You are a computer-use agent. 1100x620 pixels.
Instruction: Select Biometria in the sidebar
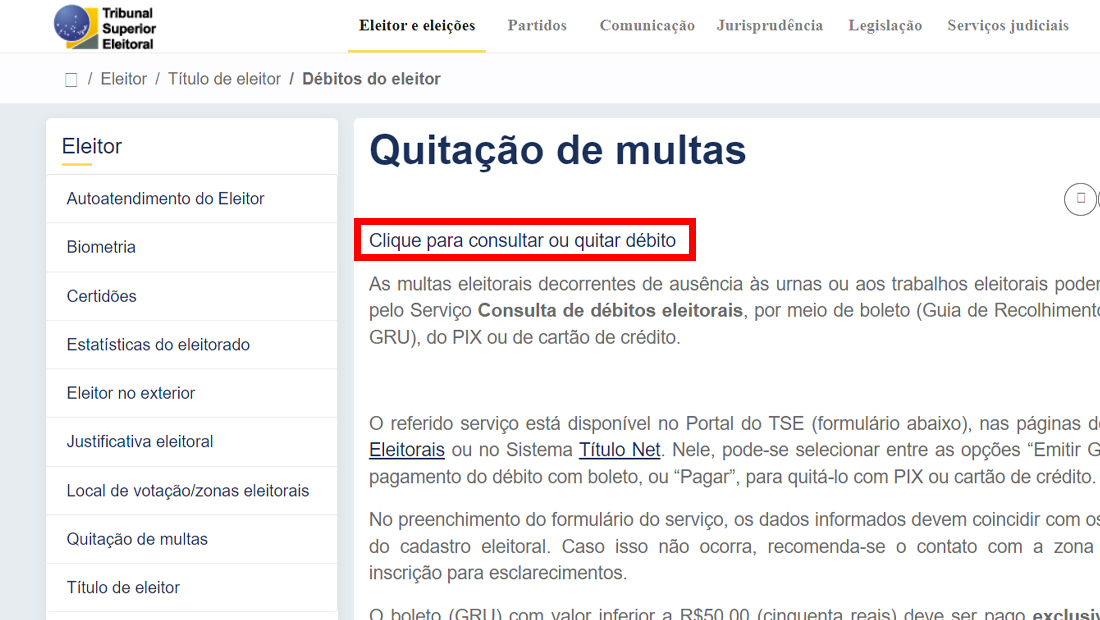[x=101, y=247]
